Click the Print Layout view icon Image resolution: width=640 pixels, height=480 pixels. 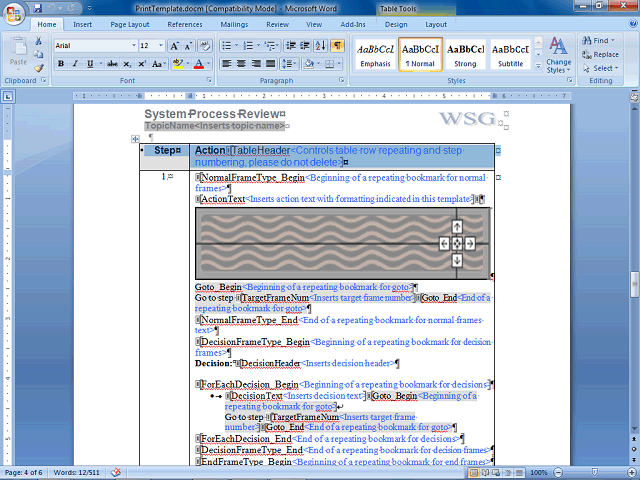pos(473,473)
